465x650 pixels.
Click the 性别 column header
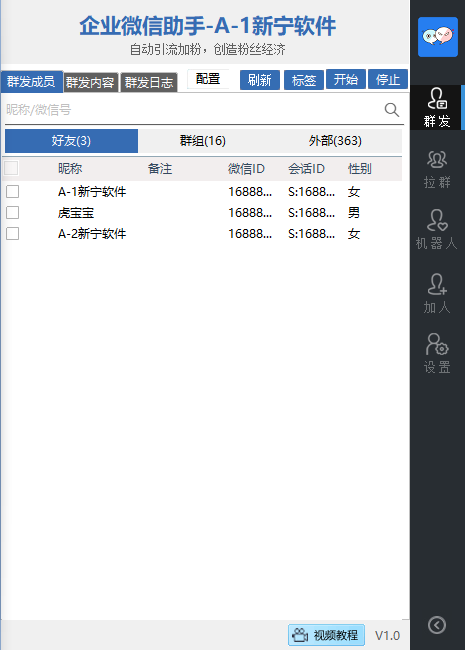(360, 169)
